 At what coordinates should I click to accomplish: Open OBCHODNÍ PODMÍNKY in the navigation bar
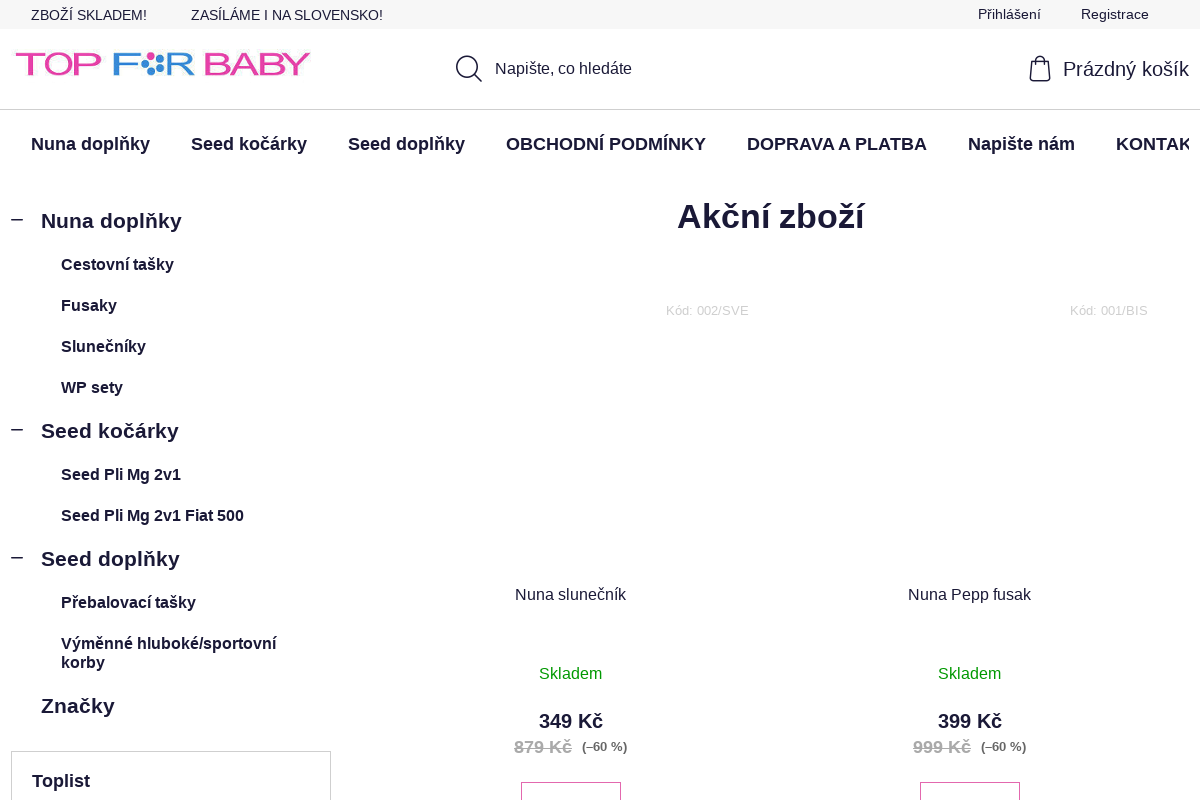click(606, 143)
